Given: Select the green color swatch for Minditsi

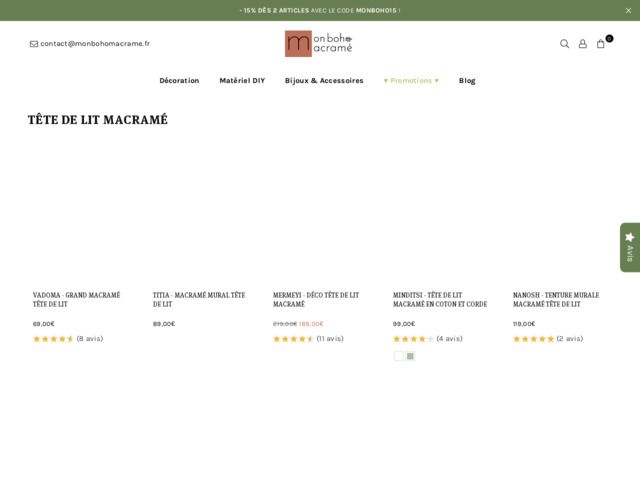Looking at the screenshot, I should point(410,356).
